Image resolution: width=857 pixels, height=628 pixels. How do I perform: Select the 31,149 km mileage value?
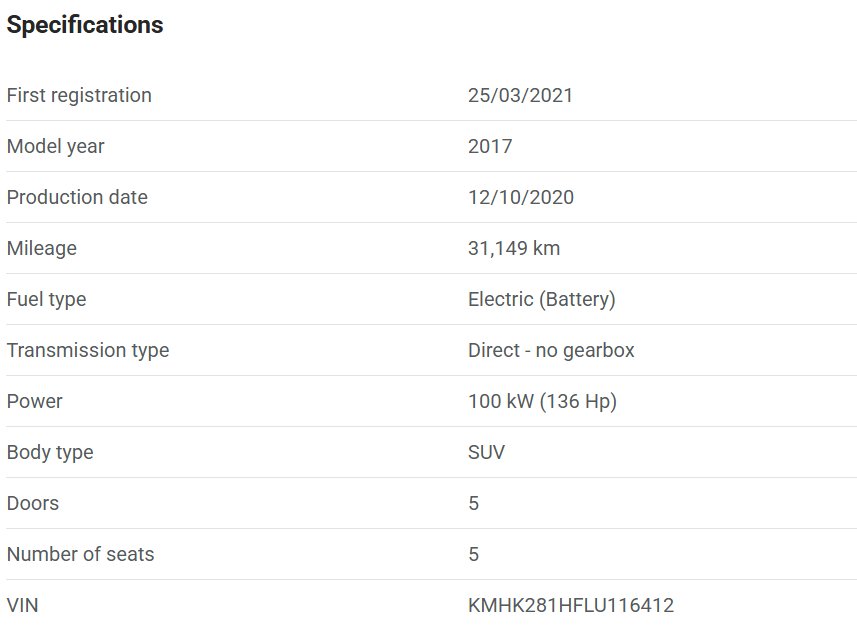514,248
